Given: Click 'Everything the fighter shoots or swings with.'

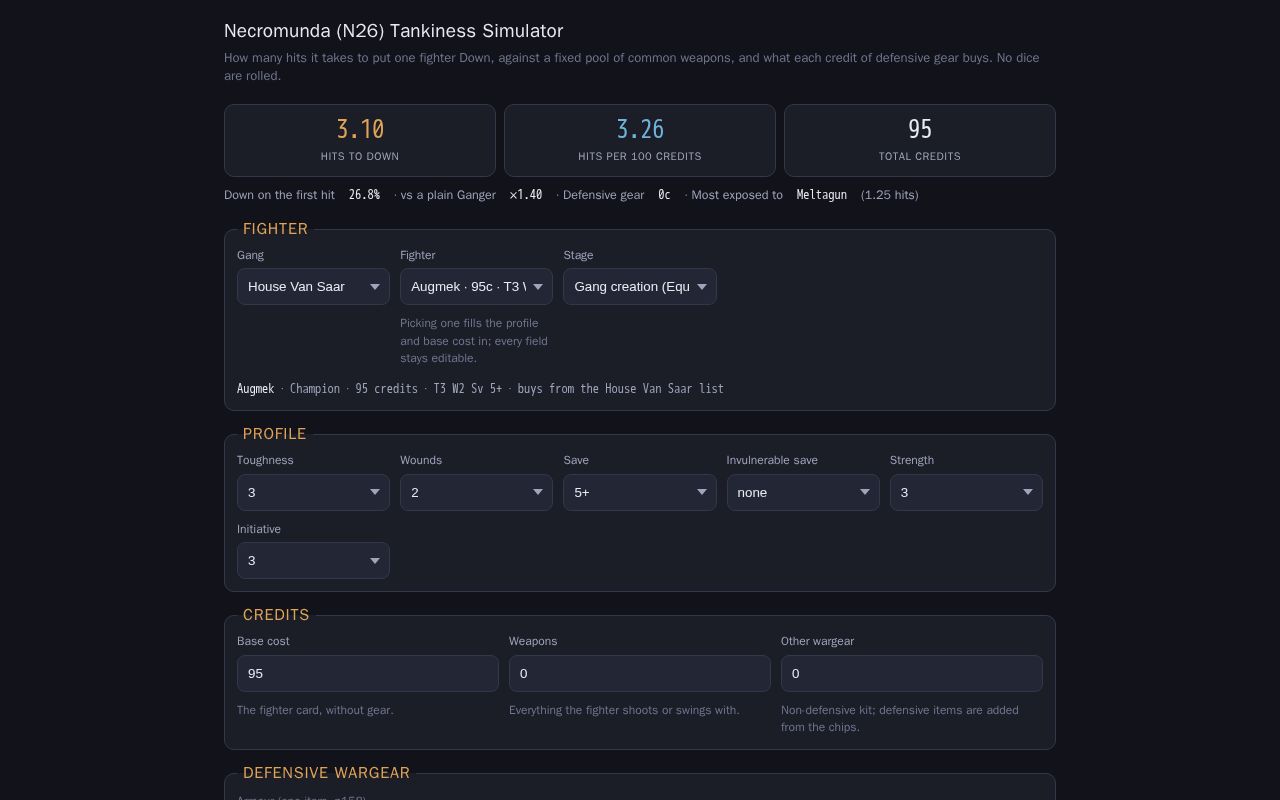Looking at the screenshot, I should 624,710.
